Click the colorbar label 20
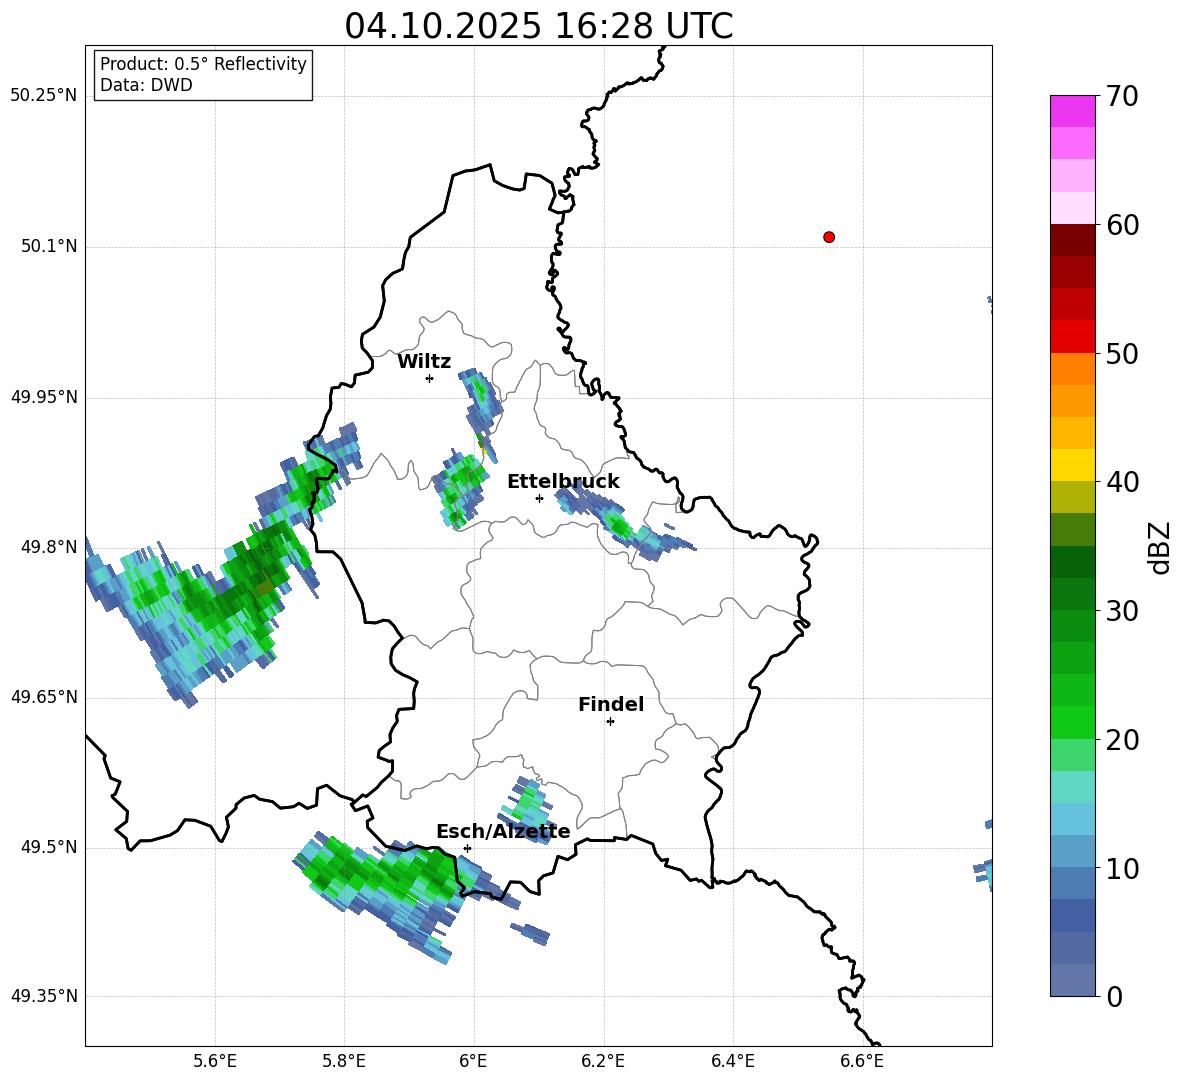Viewport: 1184px width, 1081px height. pos(1122,740)
